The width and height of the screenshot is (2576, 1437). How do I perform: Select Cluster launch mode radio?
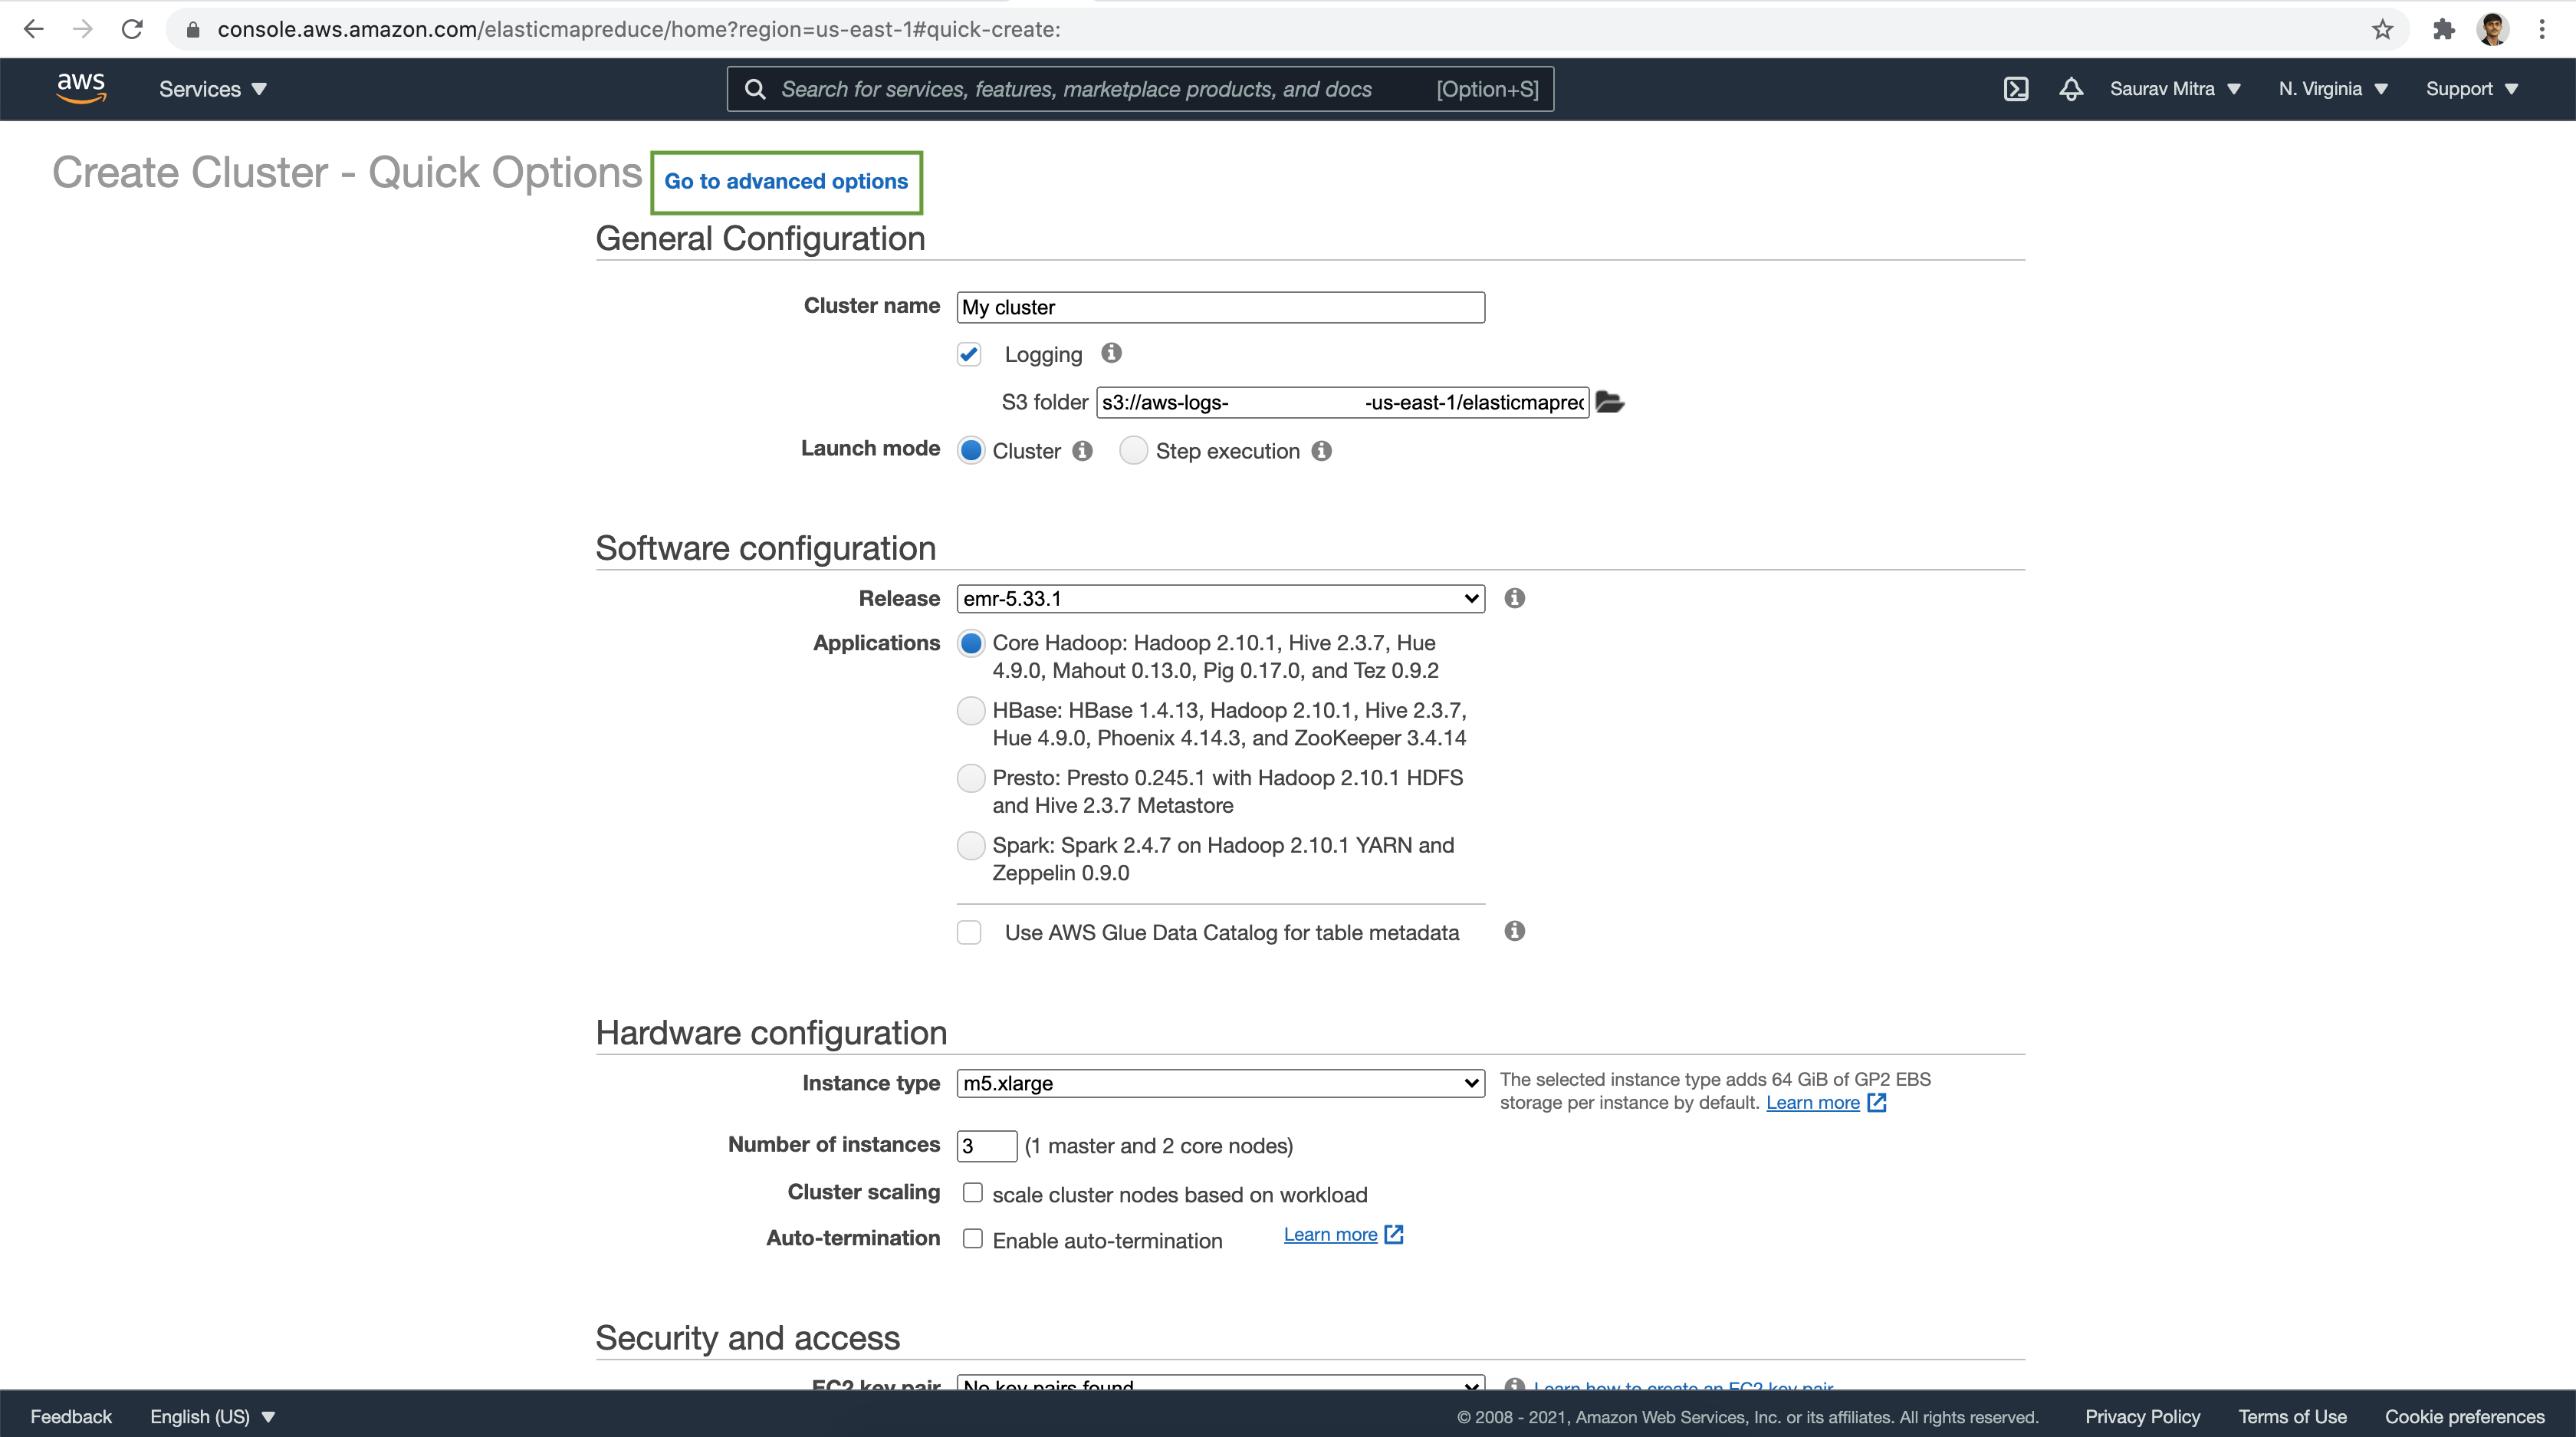tap(971, 451)
